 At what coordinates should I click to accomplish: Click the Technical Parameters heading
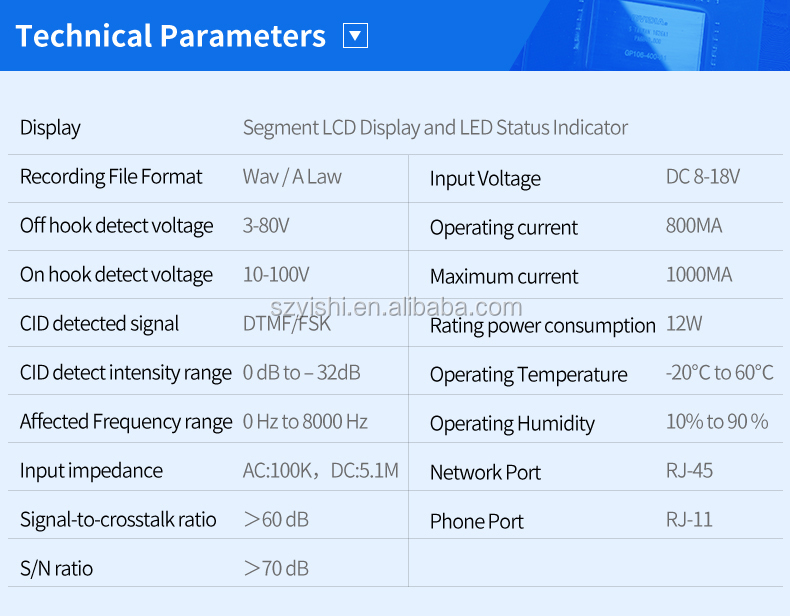(x=170, y=36)
